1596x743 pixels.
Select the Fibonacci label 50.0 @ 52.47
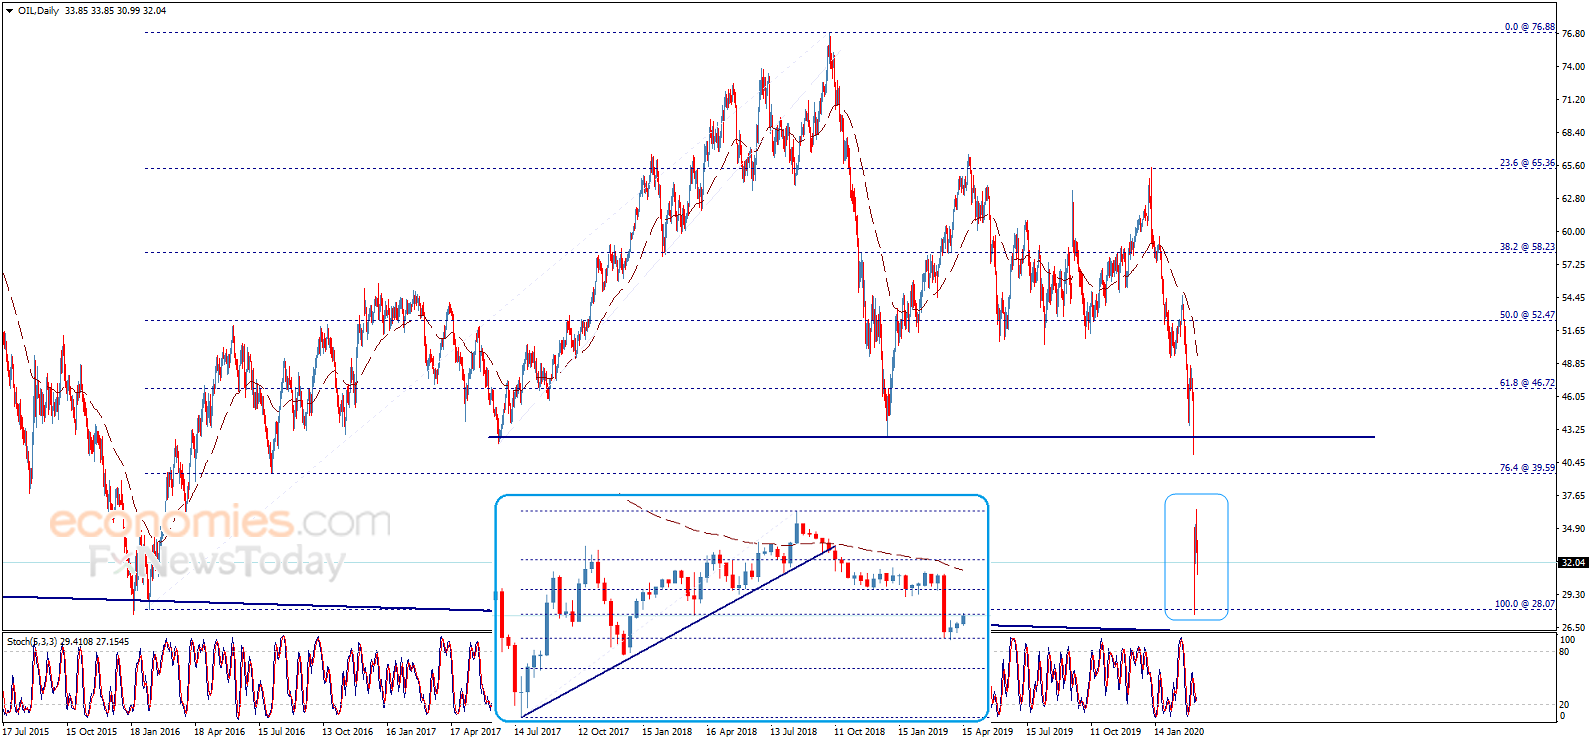pos(1527,315)
